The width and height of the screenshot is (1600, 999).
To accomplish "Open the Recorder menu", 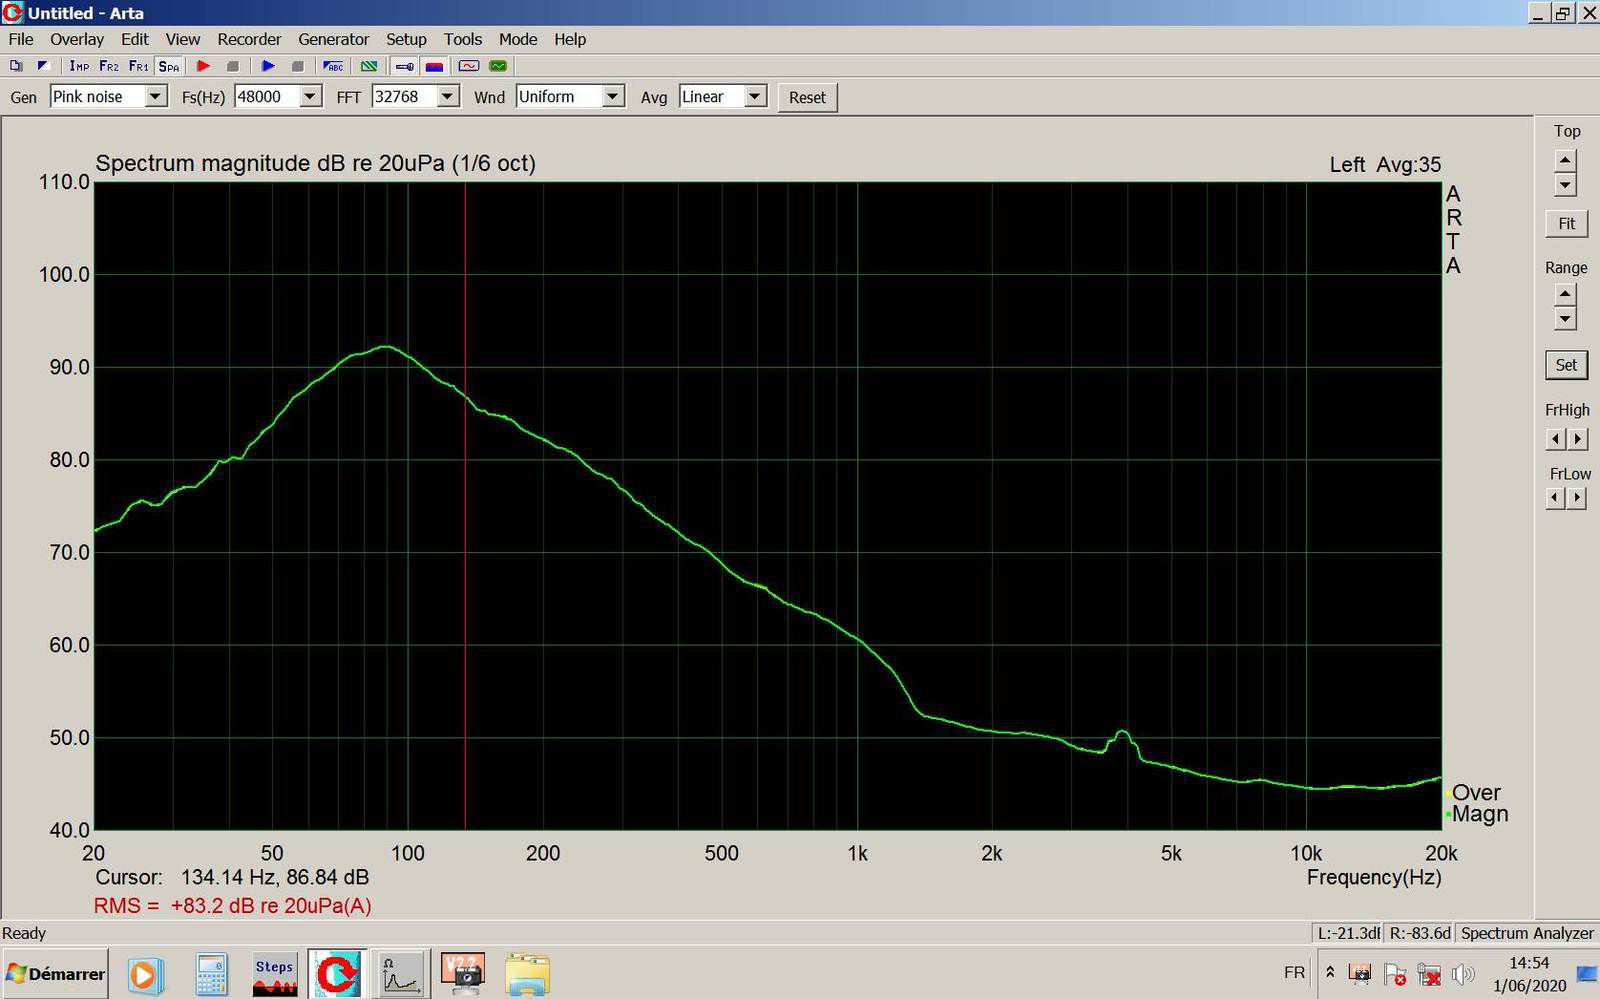I will coord(249,39).
